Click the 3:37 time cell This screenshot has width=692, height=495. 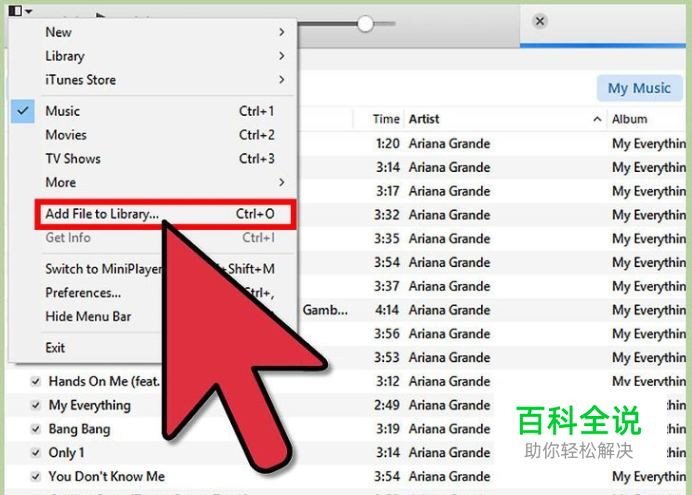(387, 286)
